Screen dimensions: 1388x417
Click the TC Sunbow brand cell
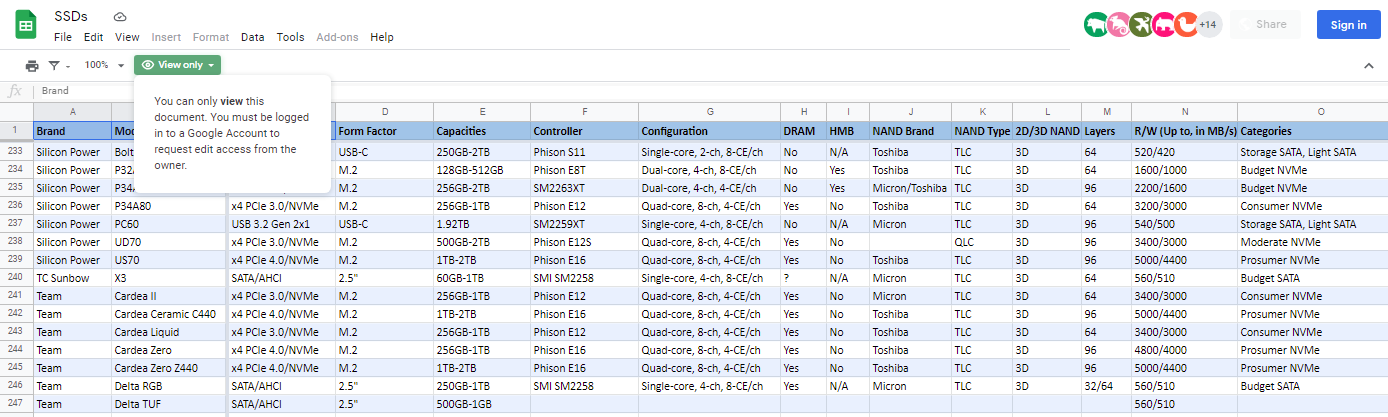tap(72, 278)
